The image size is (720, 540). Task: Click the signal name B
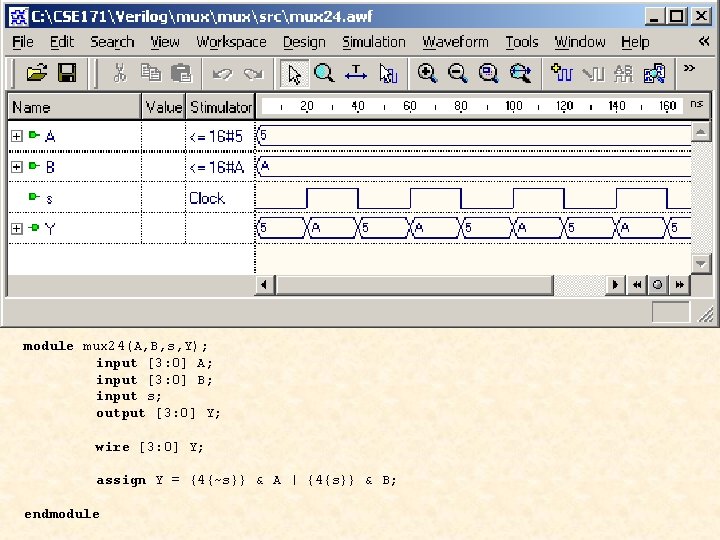(x=50, y=167)
